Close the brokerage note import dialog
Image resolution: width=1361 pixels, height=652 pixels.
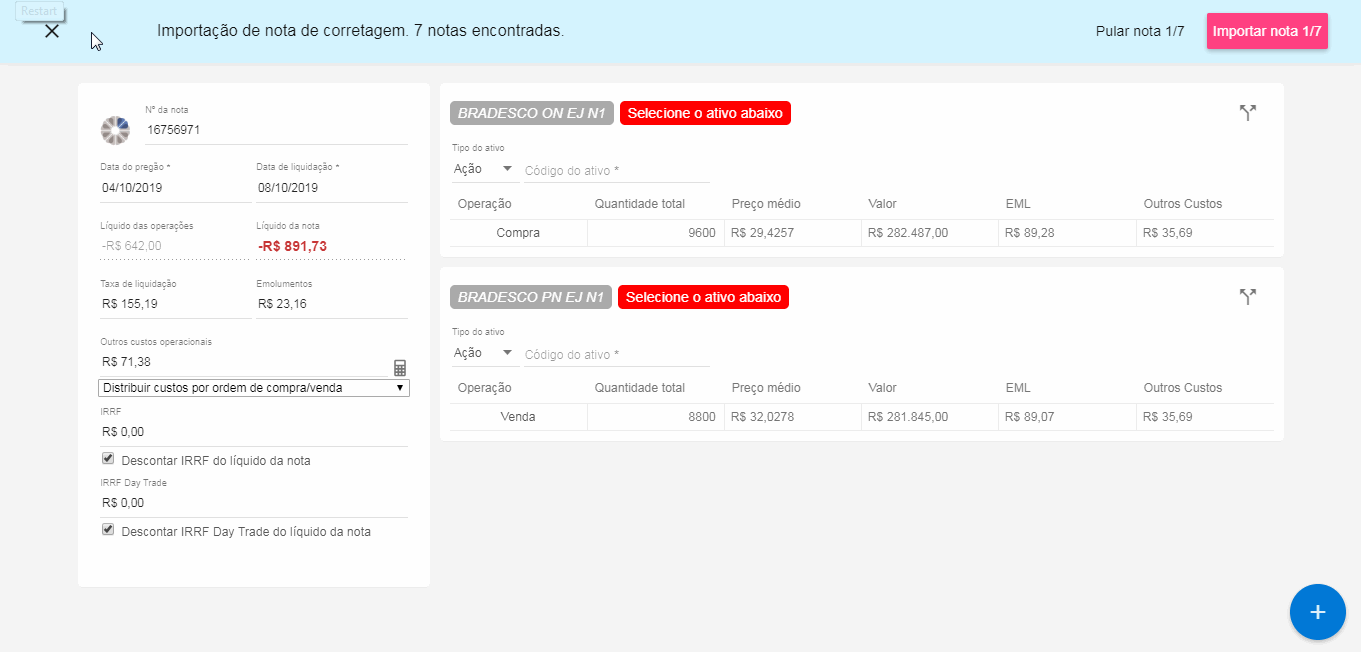click(52, 31)
